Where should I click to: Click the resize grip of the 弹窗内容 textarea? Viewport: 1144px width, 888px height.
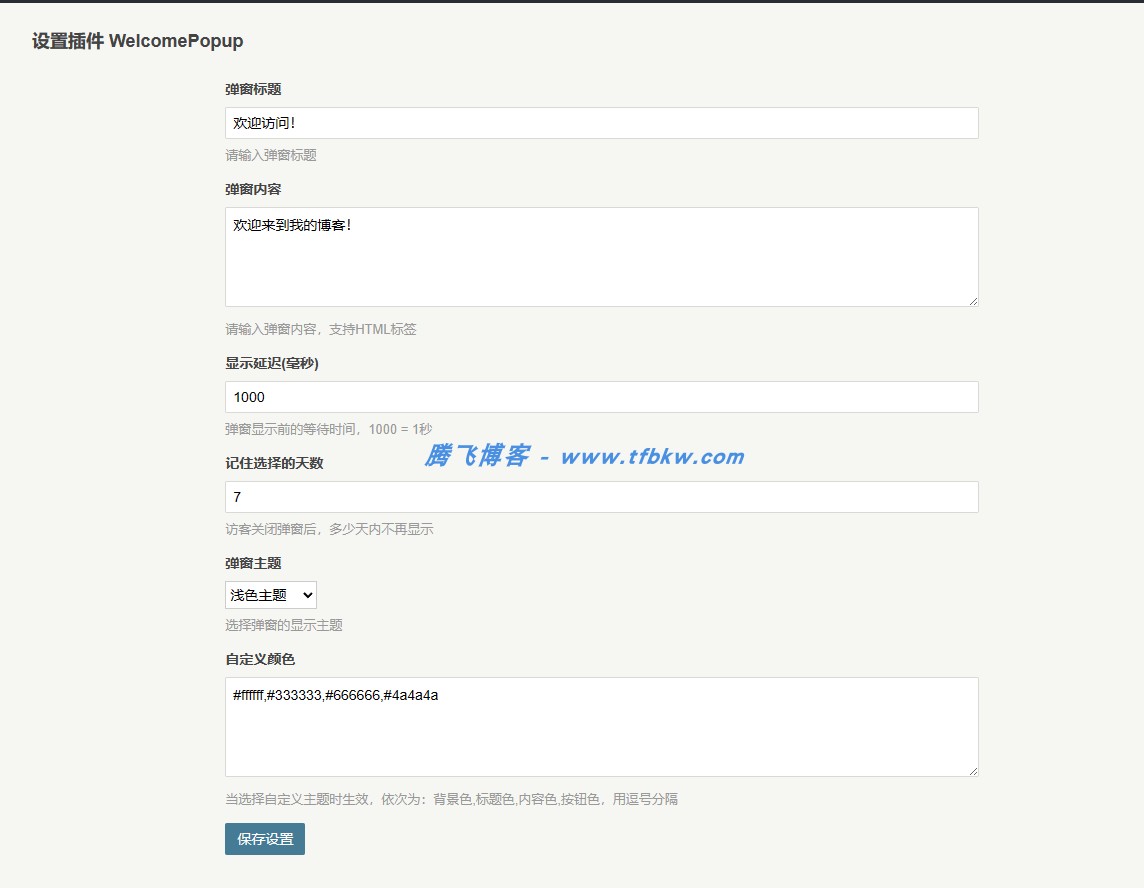(x=972, y=298)
